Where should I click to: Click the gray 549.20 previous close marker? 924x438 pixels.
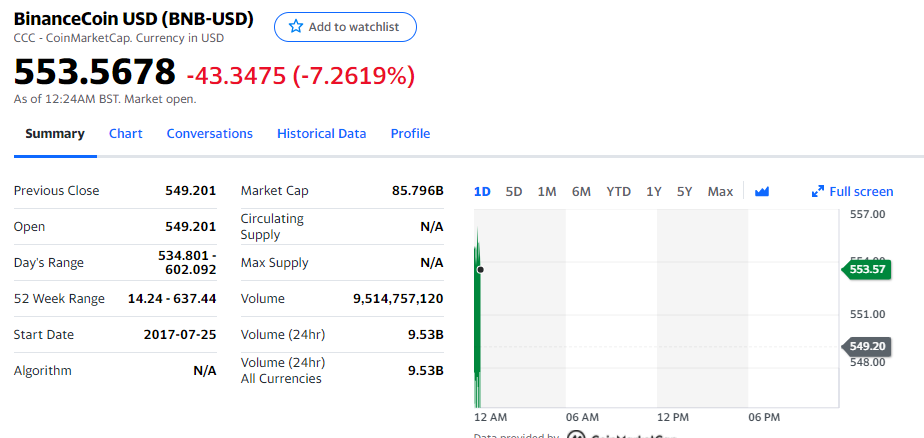click(866, 346)
